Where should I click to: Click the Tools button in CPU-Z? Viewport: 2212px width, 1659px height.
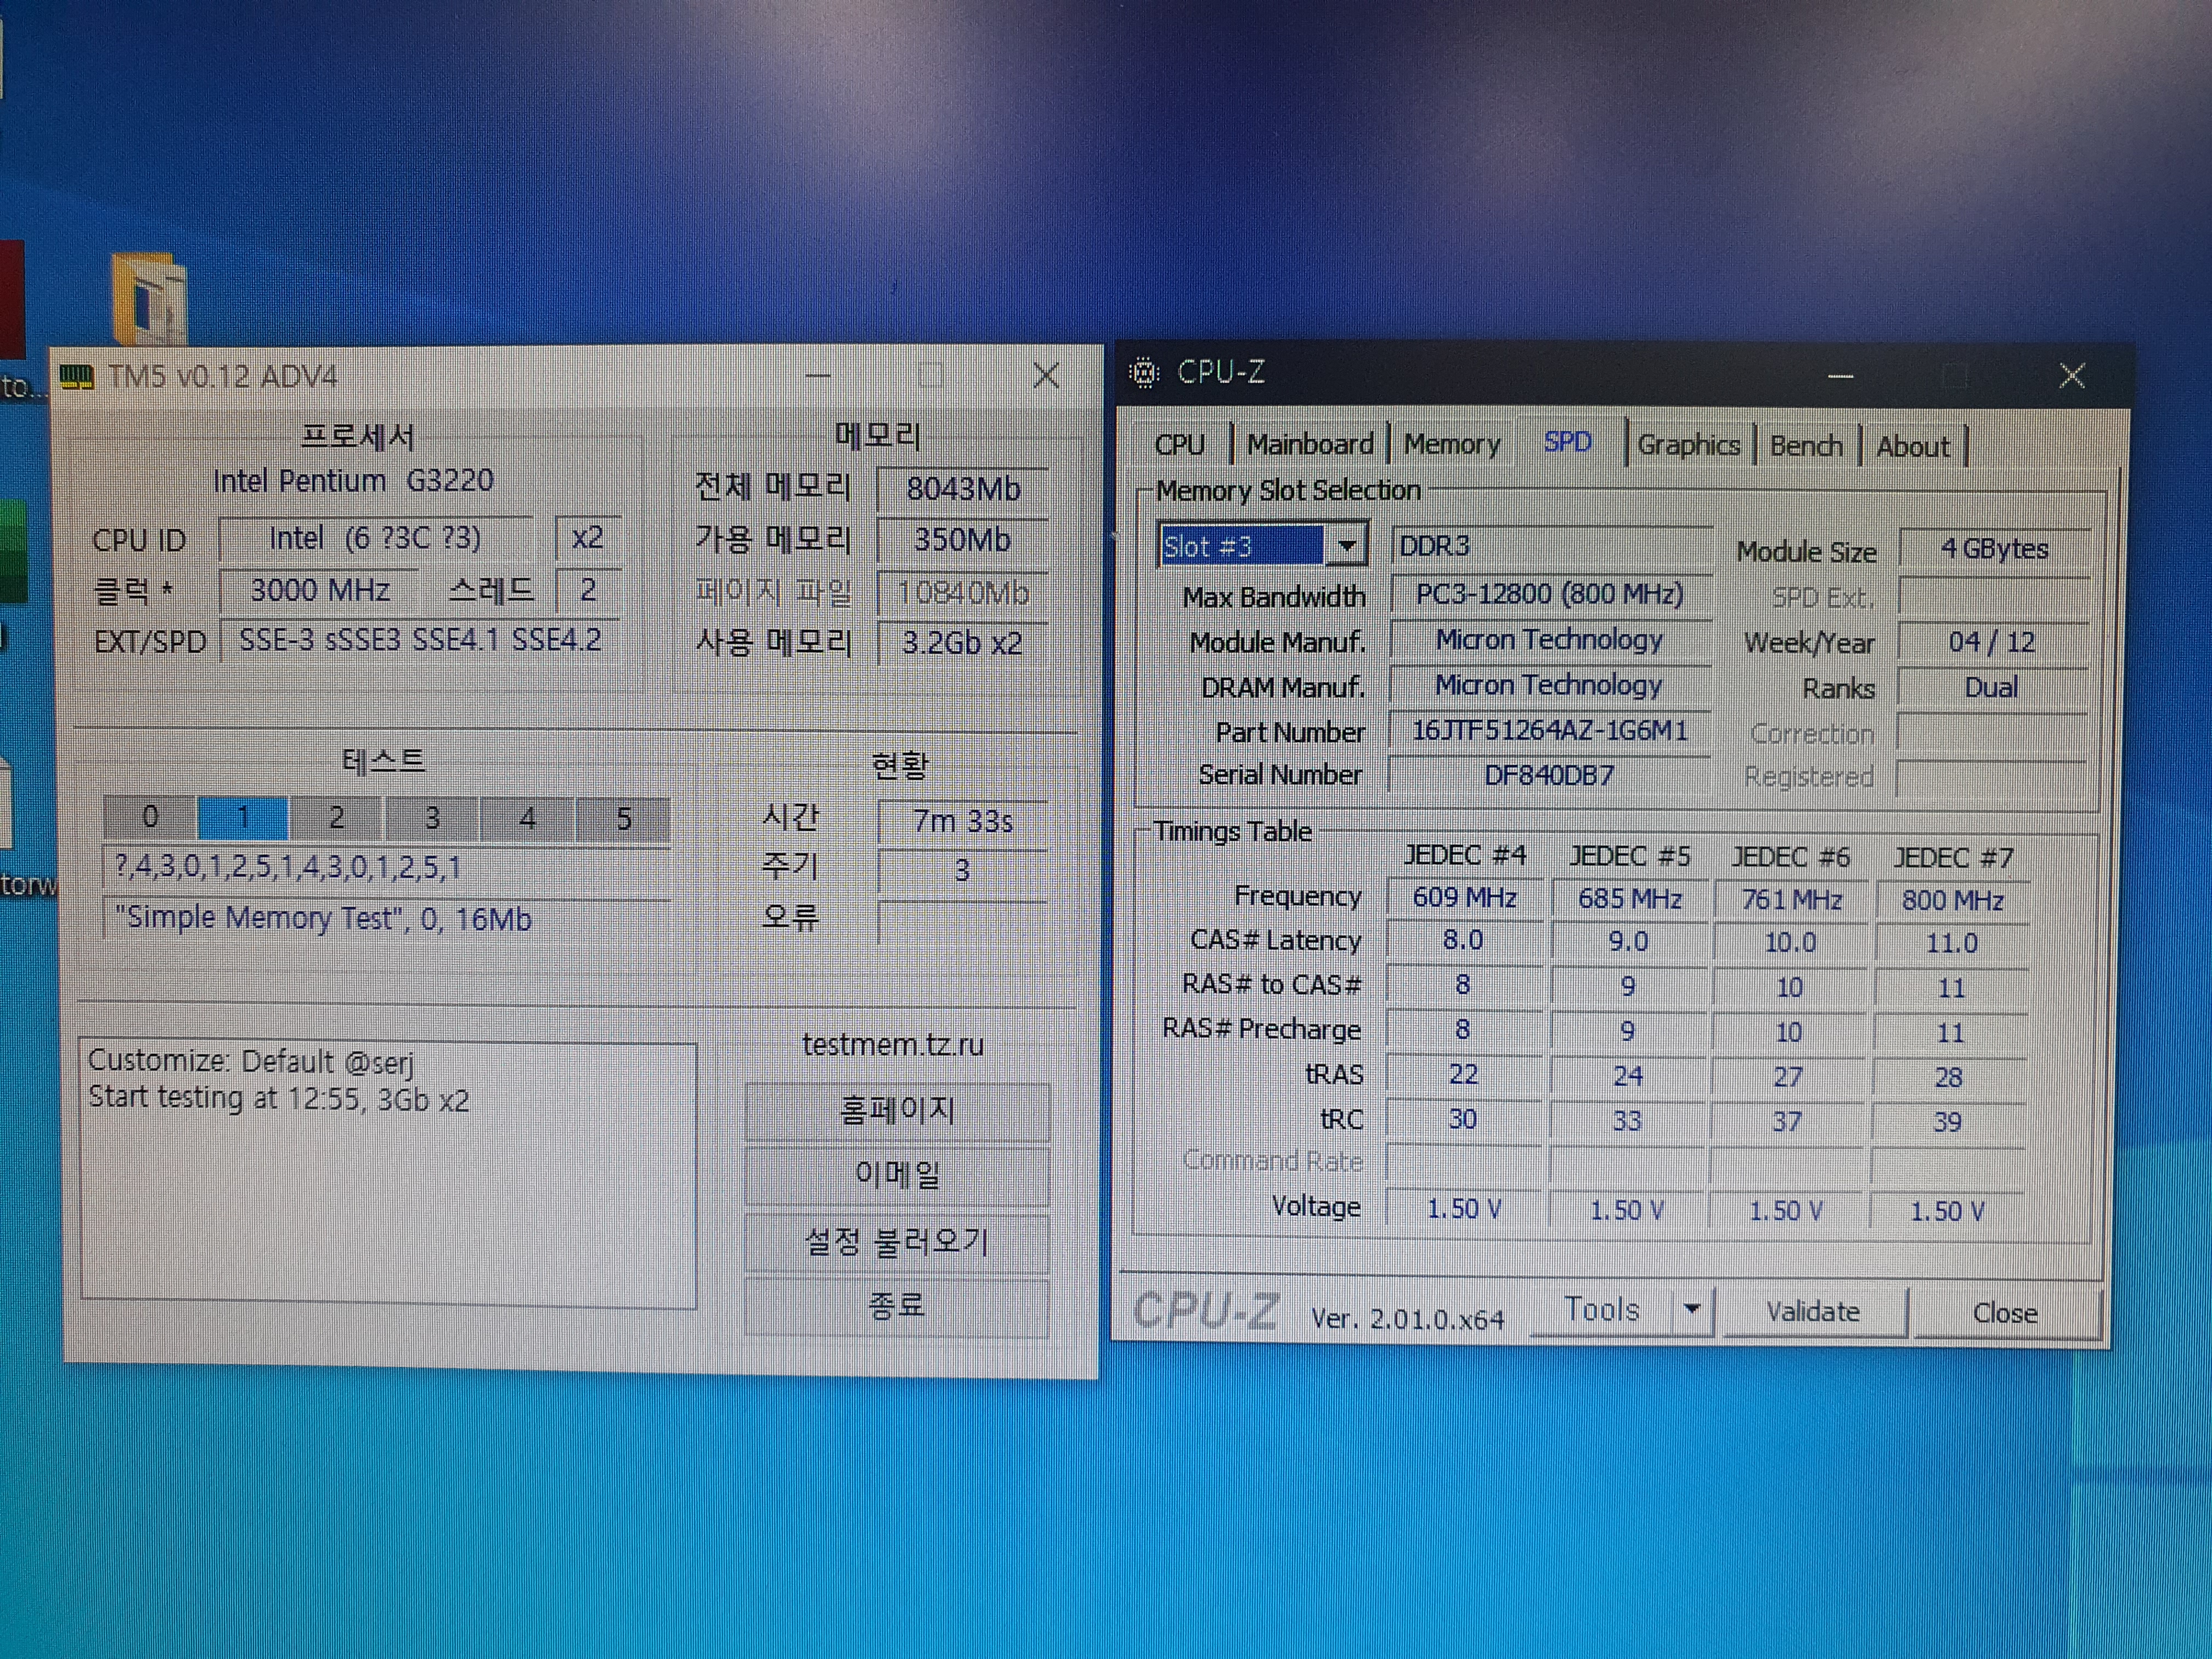(1601, 1309)
